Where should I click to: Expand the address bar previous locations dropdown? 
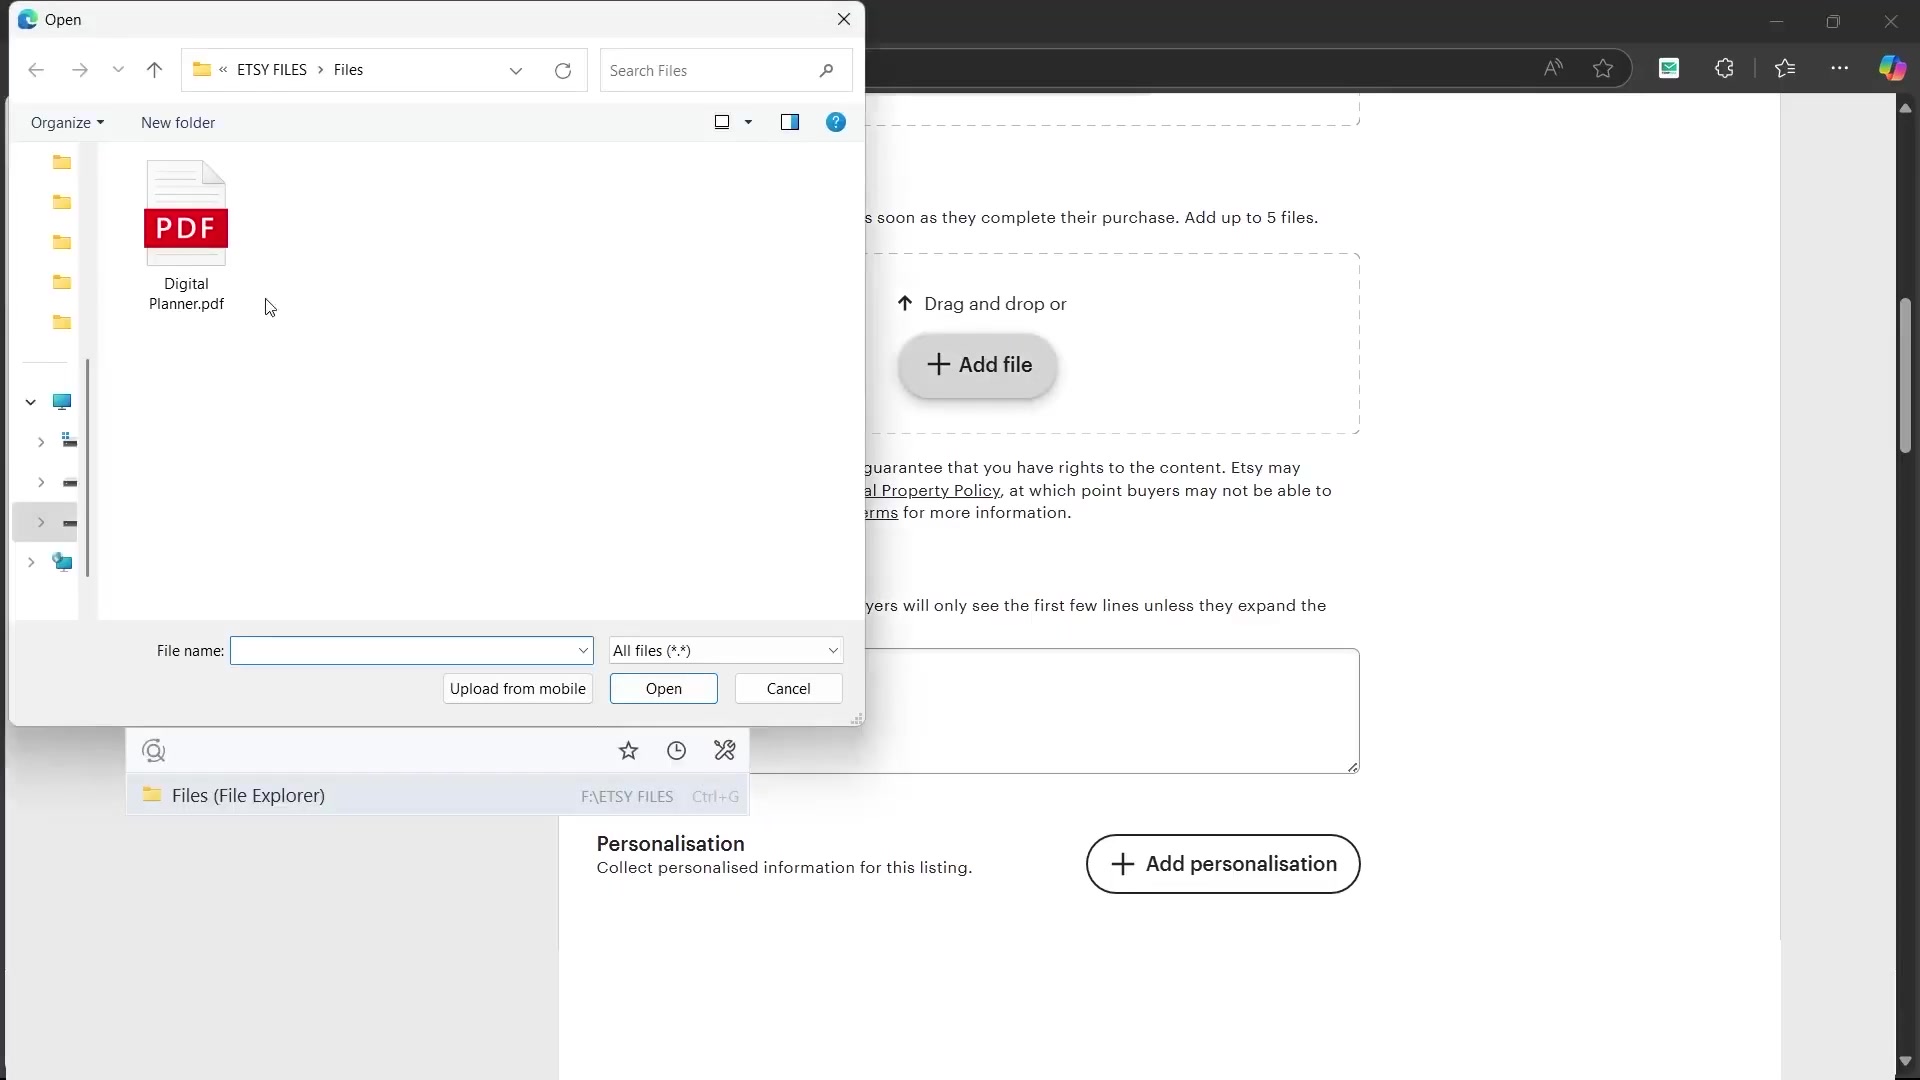[516, 70]
